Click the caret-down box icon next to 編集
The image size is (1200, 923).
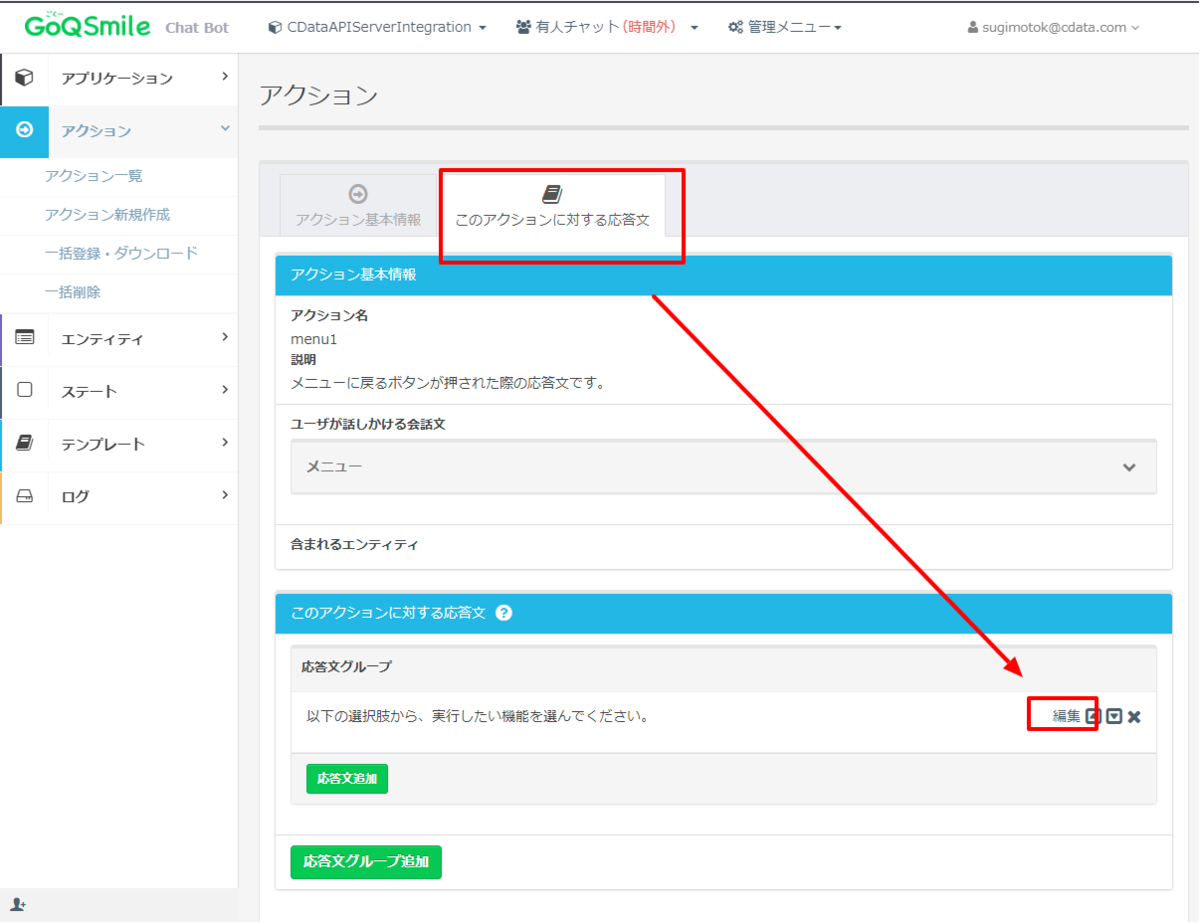pos(1114,716)
